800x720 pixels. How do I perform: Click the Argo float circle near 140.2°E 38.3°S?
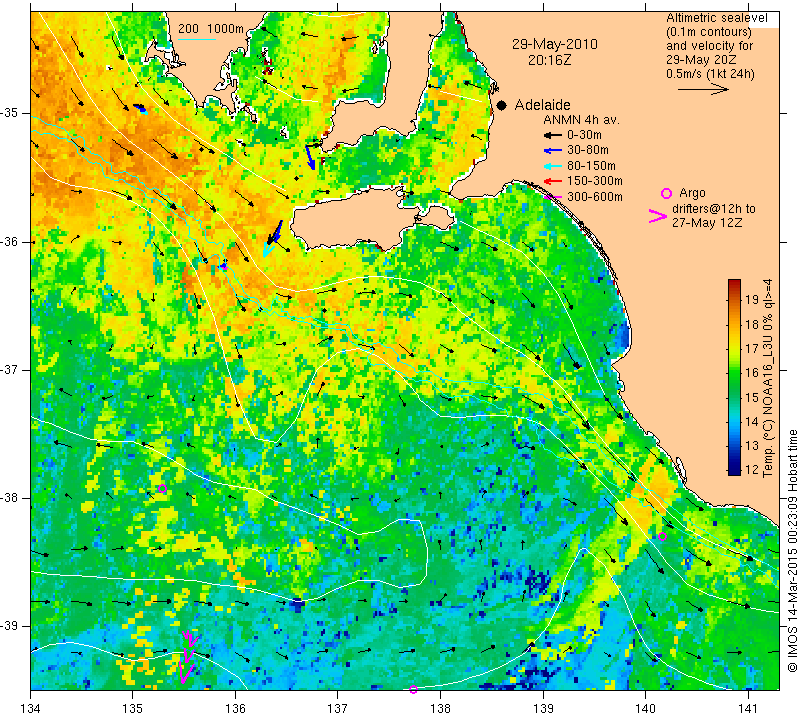pos(662,536)
